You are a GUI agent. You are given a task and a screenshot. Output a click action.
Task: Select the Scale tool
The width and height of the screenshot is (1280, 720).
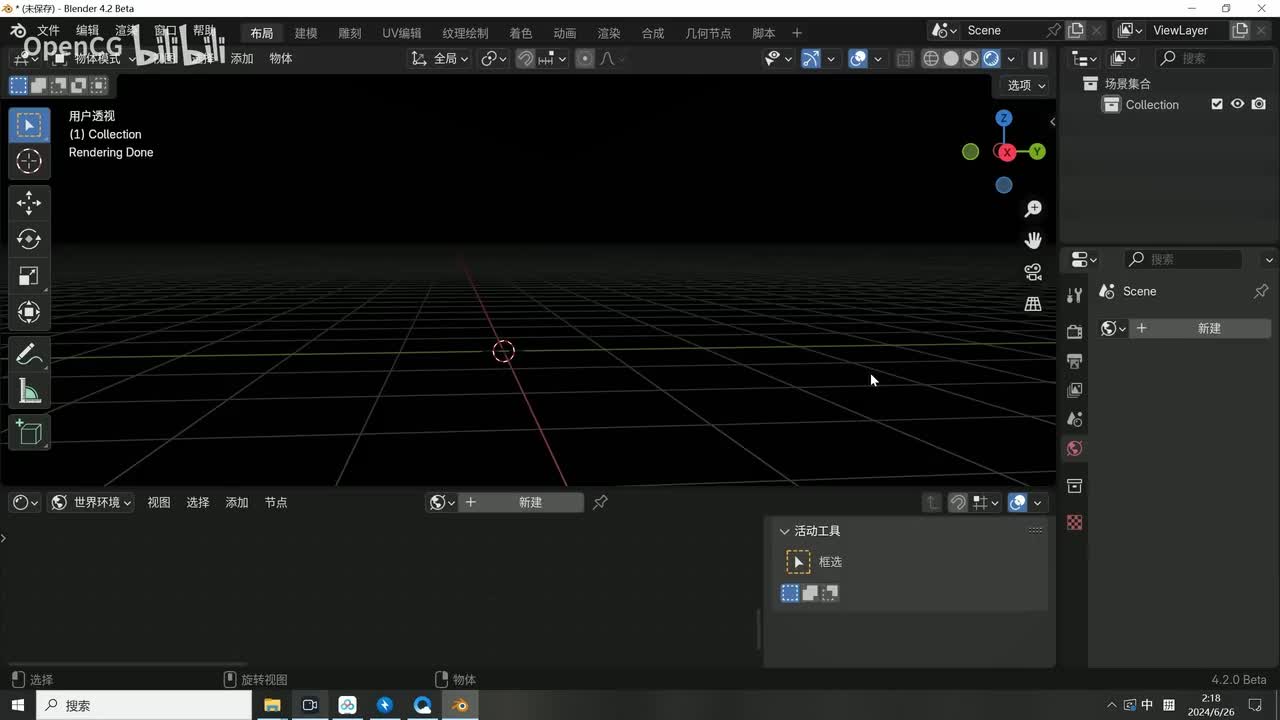[29, 276]
